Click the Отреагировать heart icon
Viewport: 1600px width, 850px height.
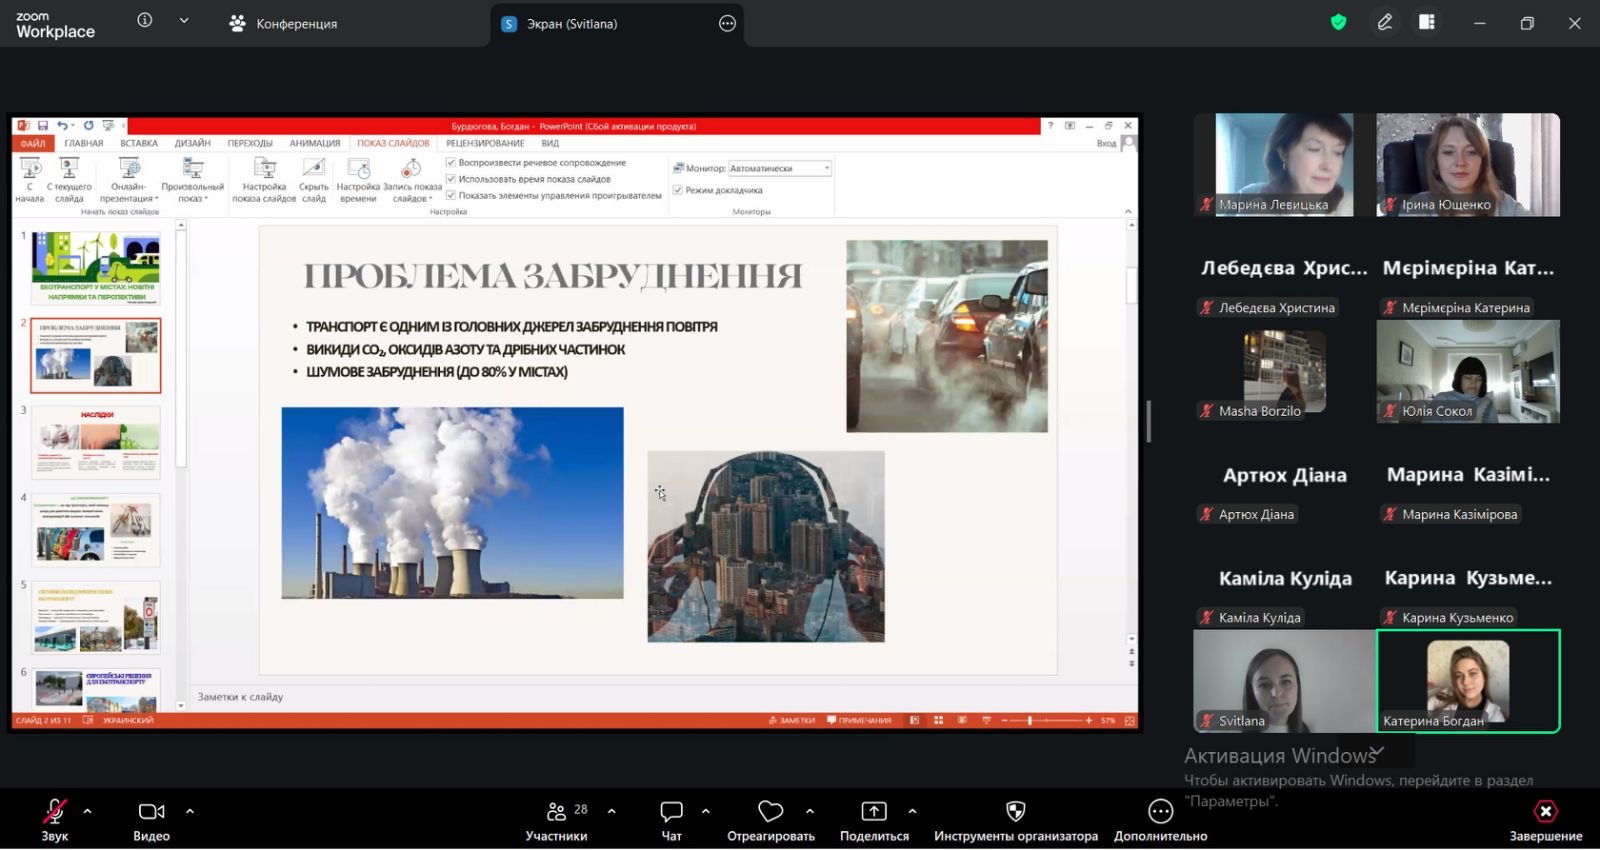[x=770, y=811]
